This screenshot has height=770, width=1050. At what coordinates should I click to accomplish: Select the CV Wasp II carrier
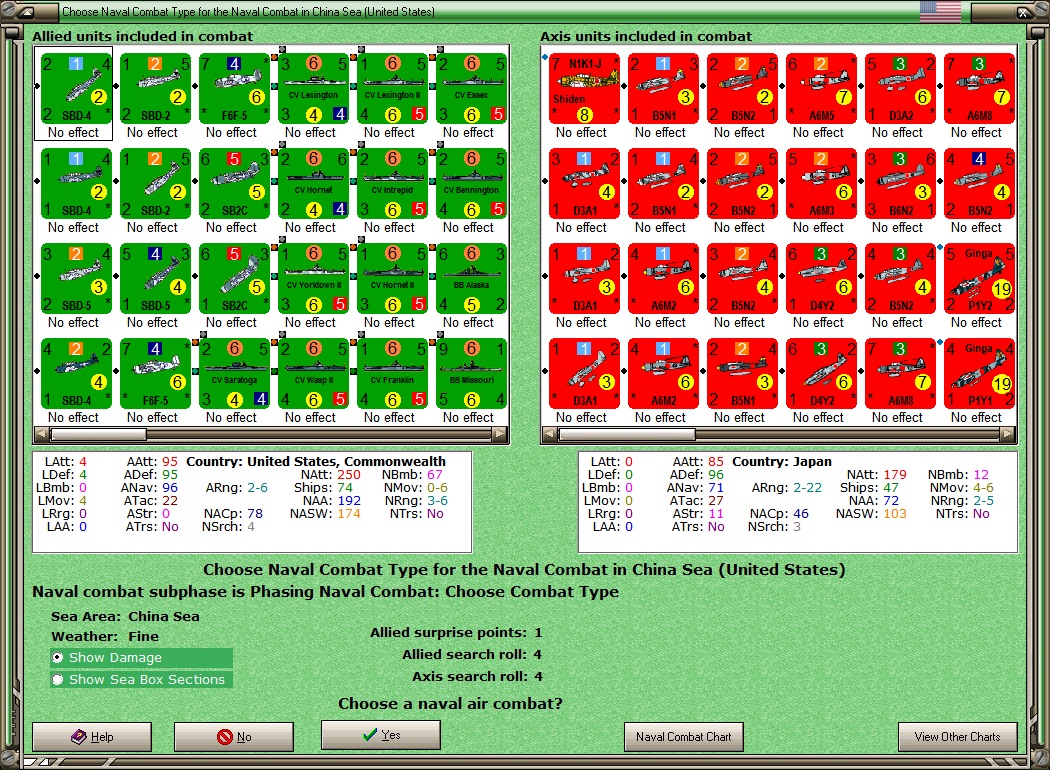pos(313,374)
